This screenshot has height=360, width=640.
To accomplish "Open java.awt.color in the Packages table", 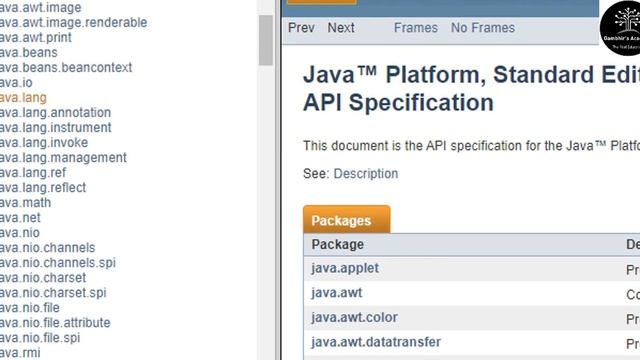I will pos(354,317).
